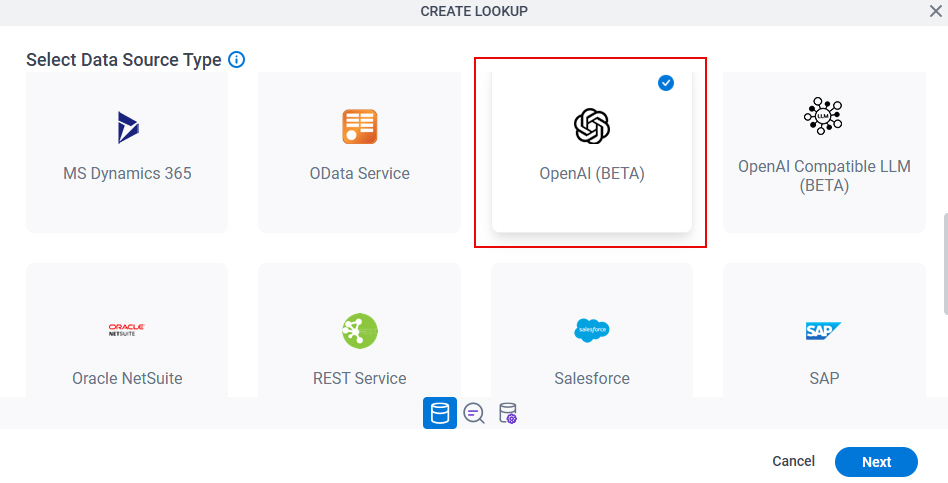This screenshot has width=948, height=483.
Task: Click the REST Service green icon
Action: coord(360,331)
